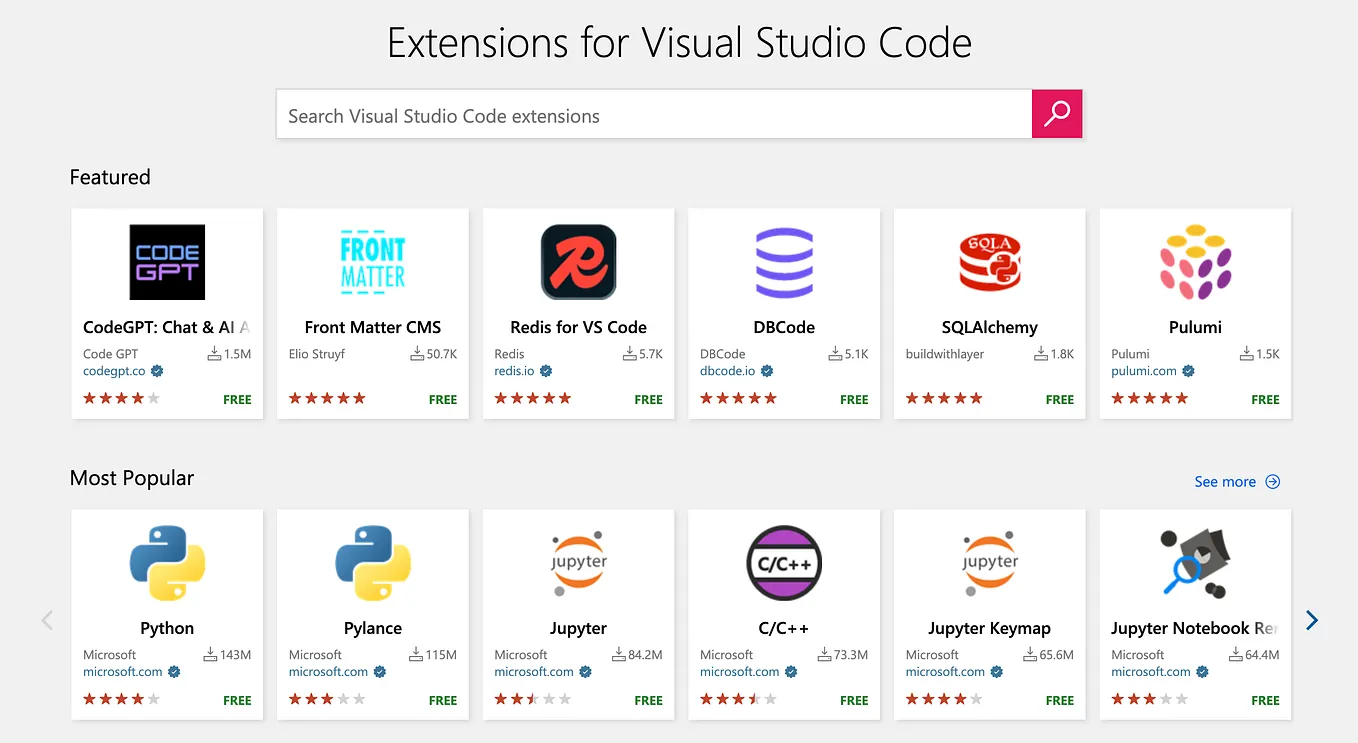
Task: Click the 143M download count
Action: 235,655
